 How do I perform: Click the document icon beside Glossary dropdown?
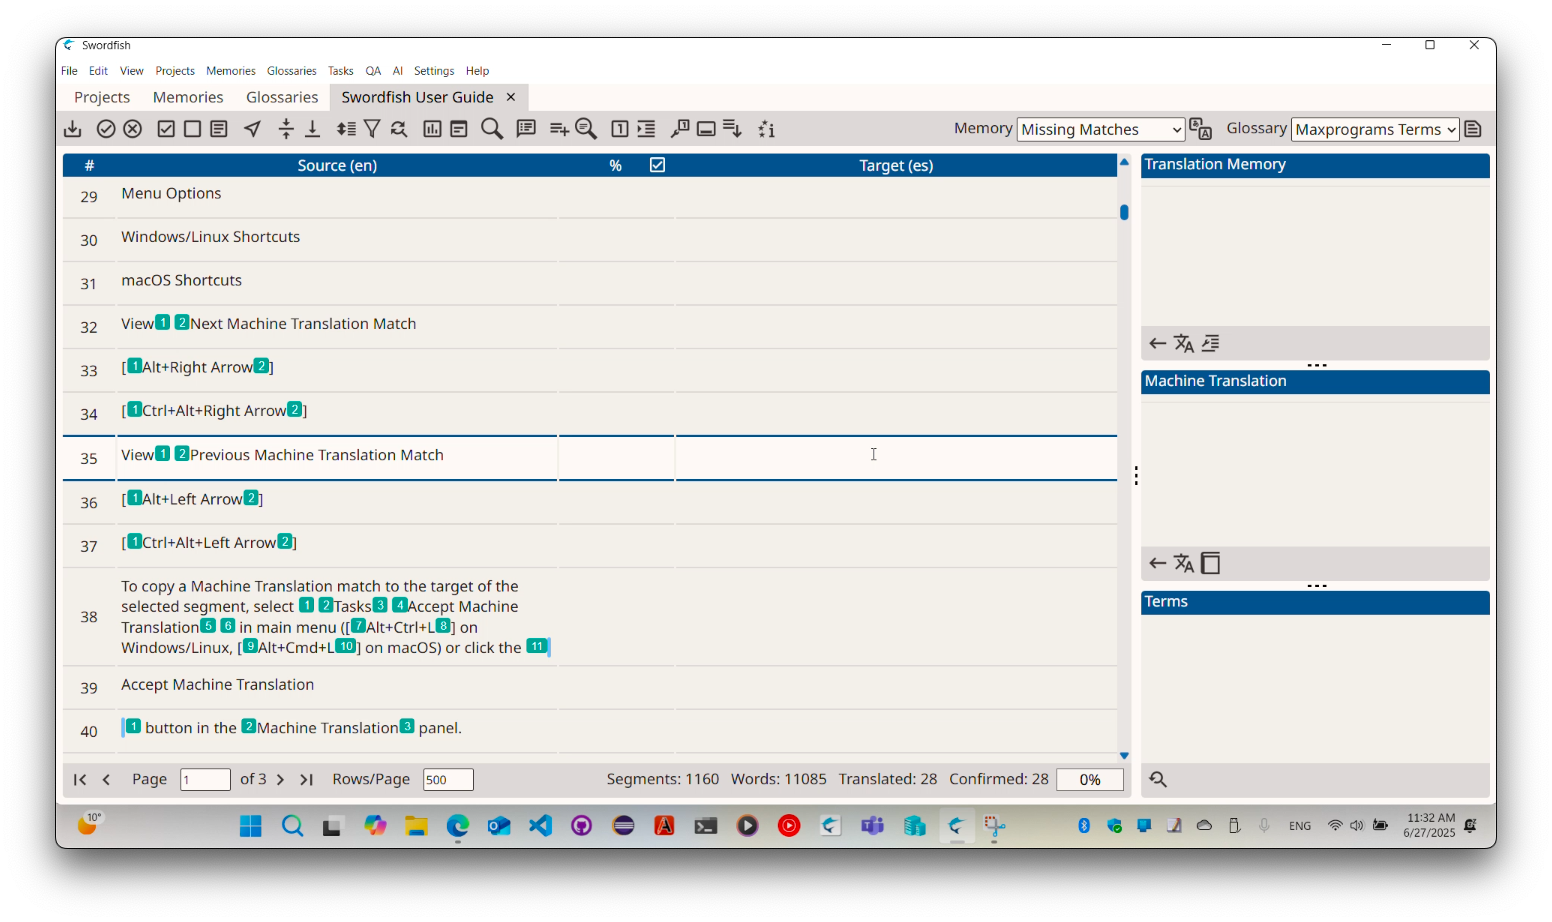[1473, 129]
